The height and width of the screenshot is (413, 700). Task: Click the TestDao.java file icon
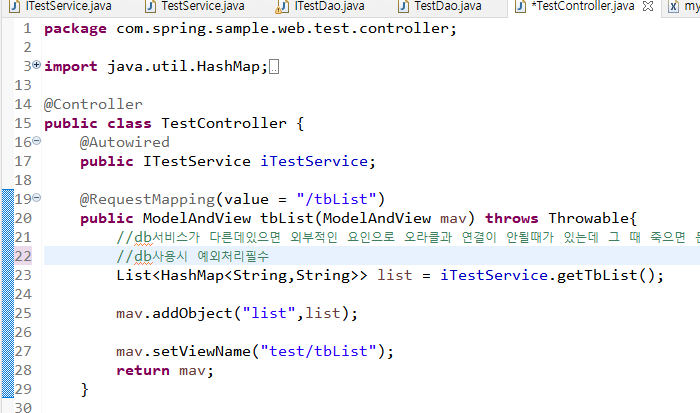point(404,6)
